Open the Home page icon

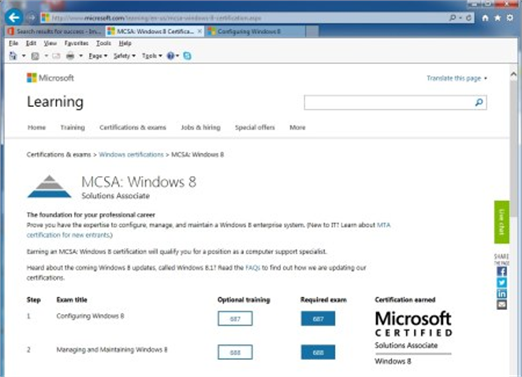pyautogui.click(x=485, y=18)
